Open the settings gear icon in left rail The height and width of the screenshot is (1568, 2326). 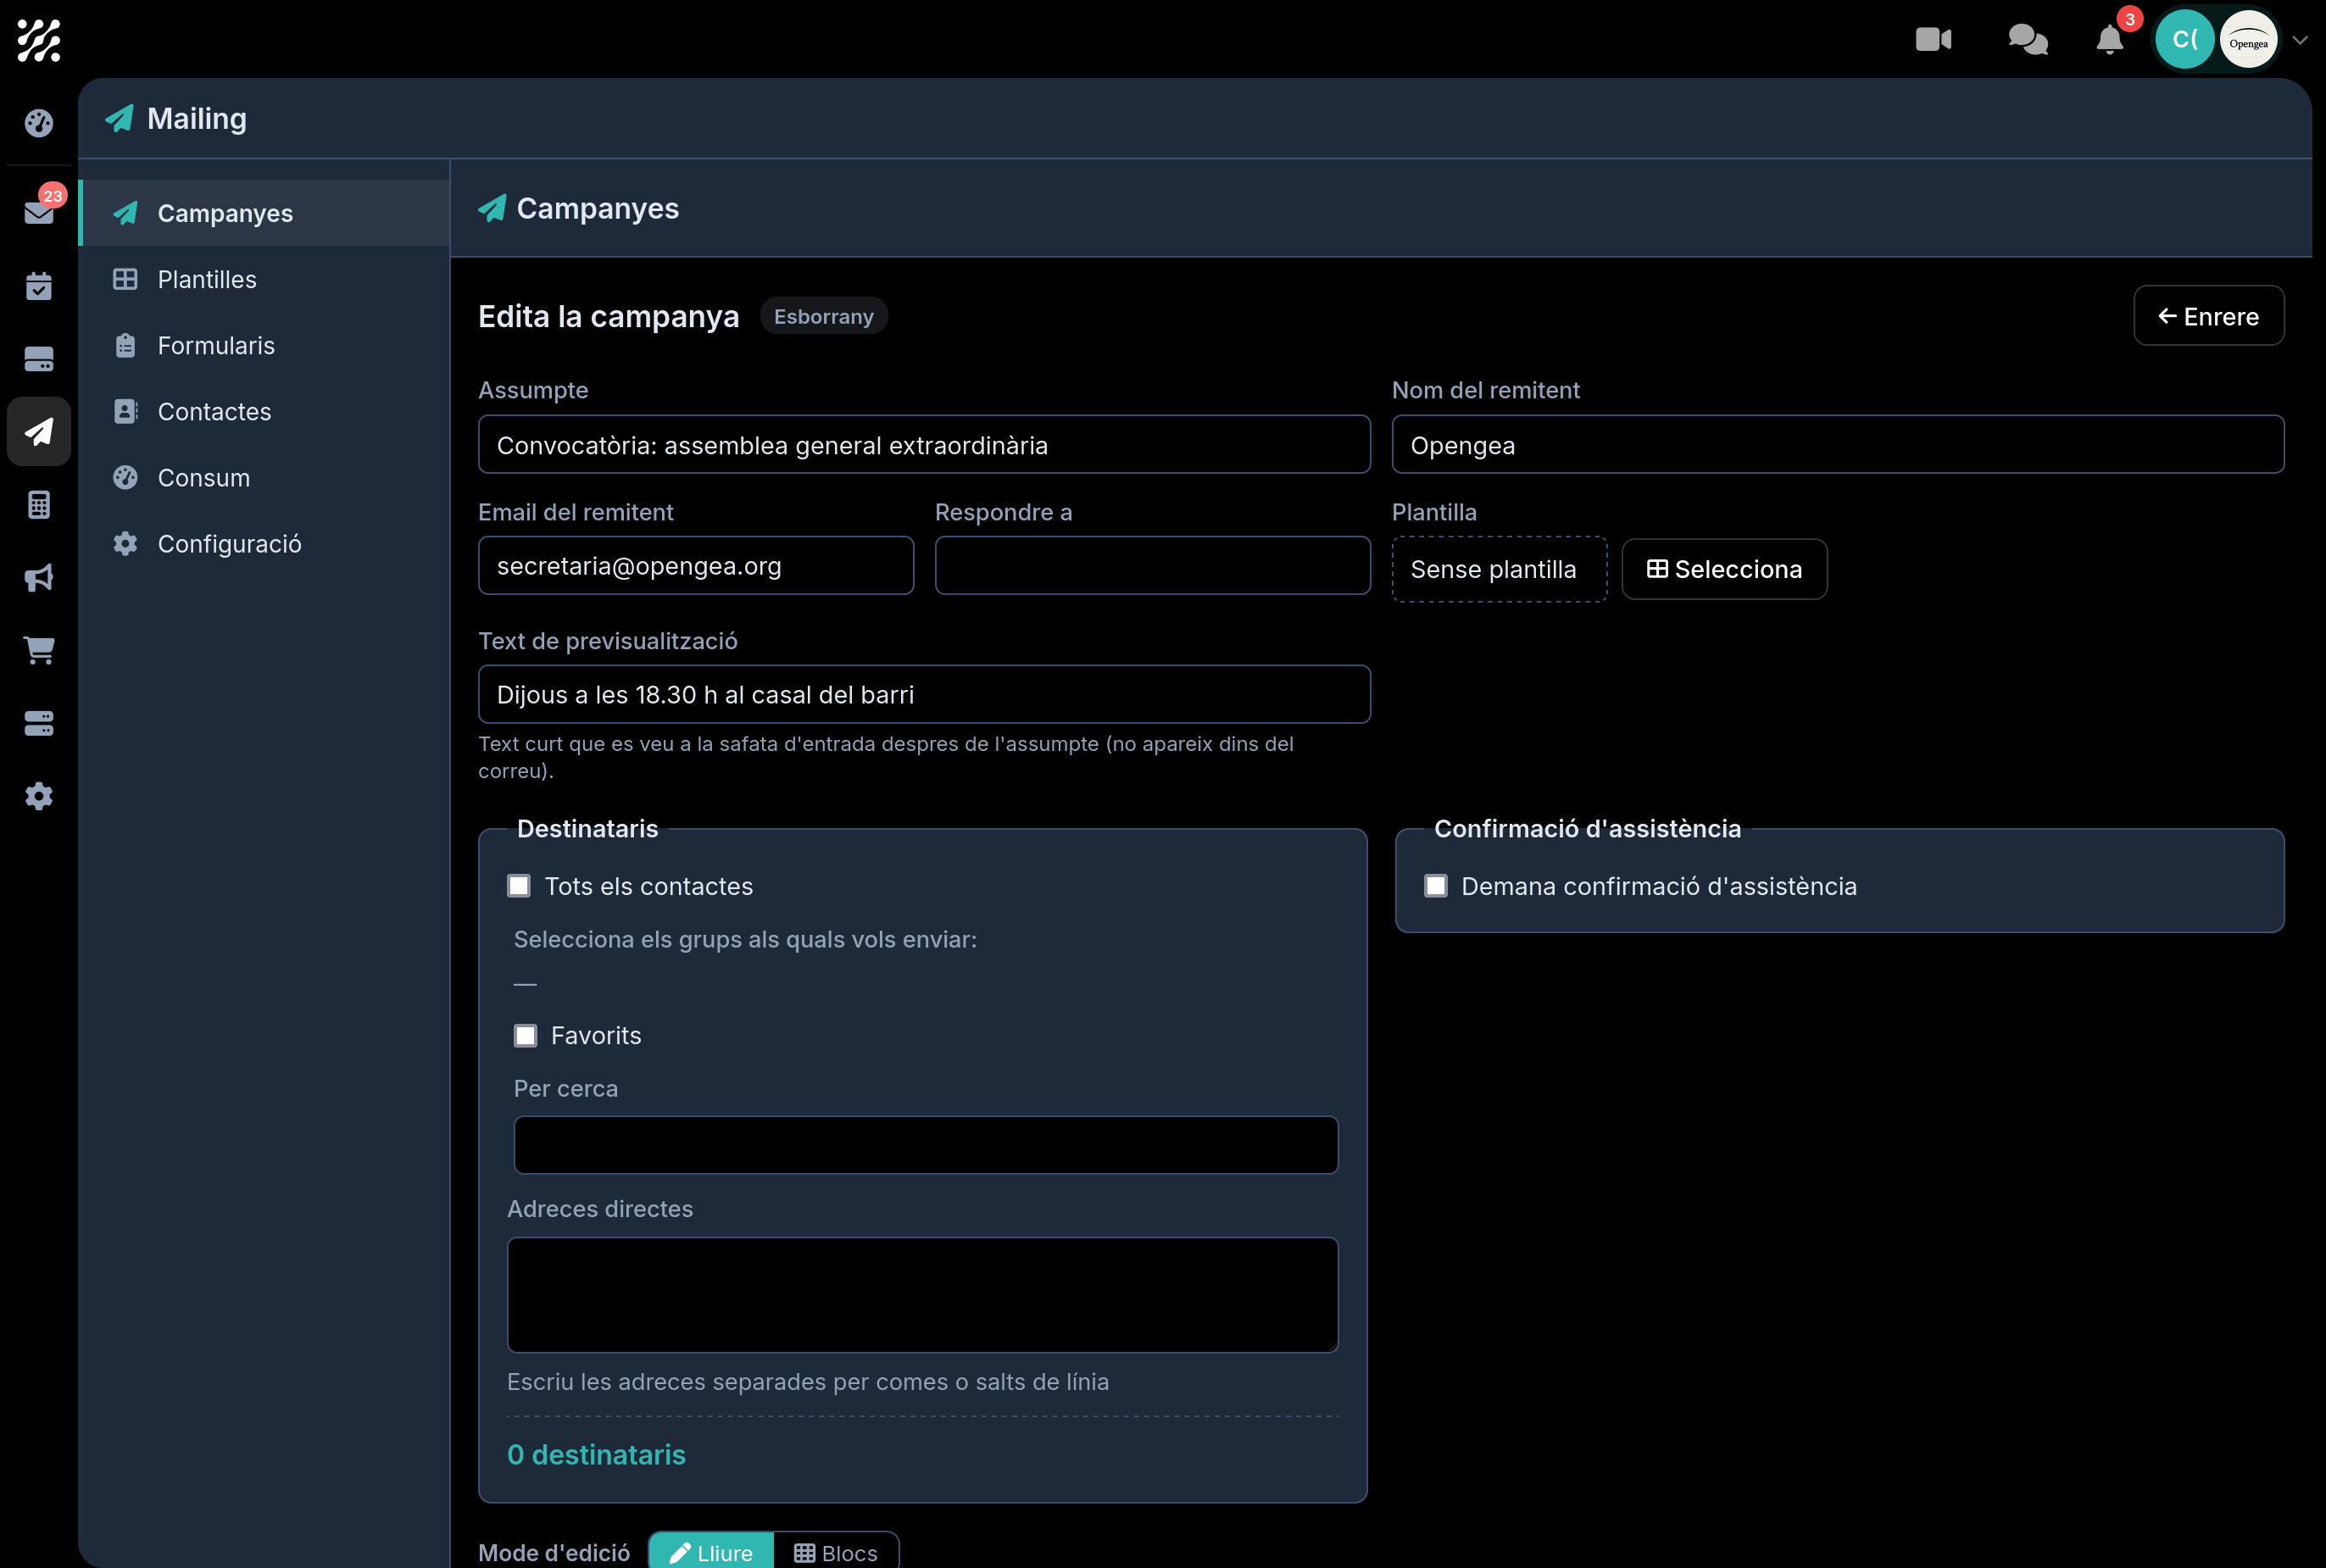(38, 796)
